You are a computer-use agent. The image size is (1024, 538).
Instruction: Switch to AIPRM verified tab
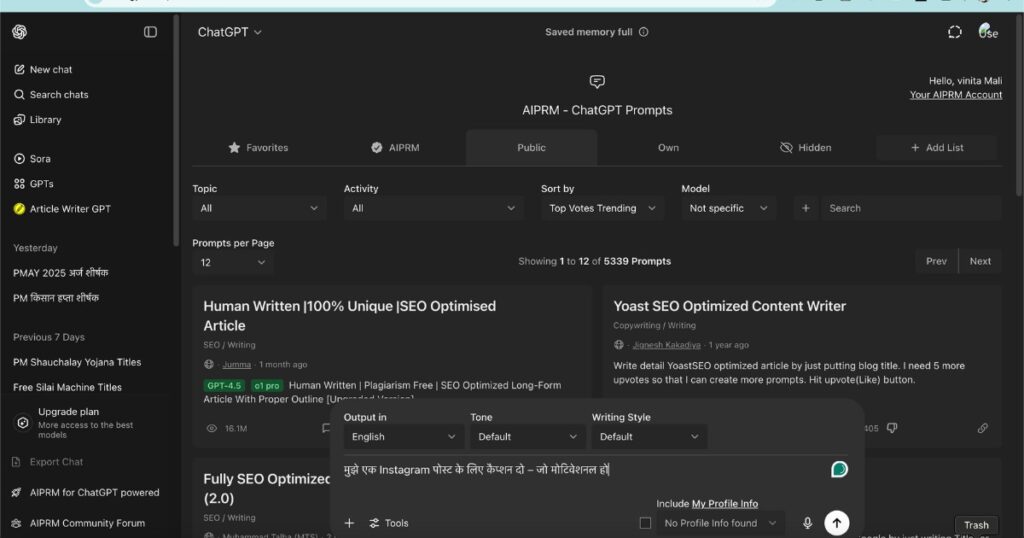tap(395, 148)
